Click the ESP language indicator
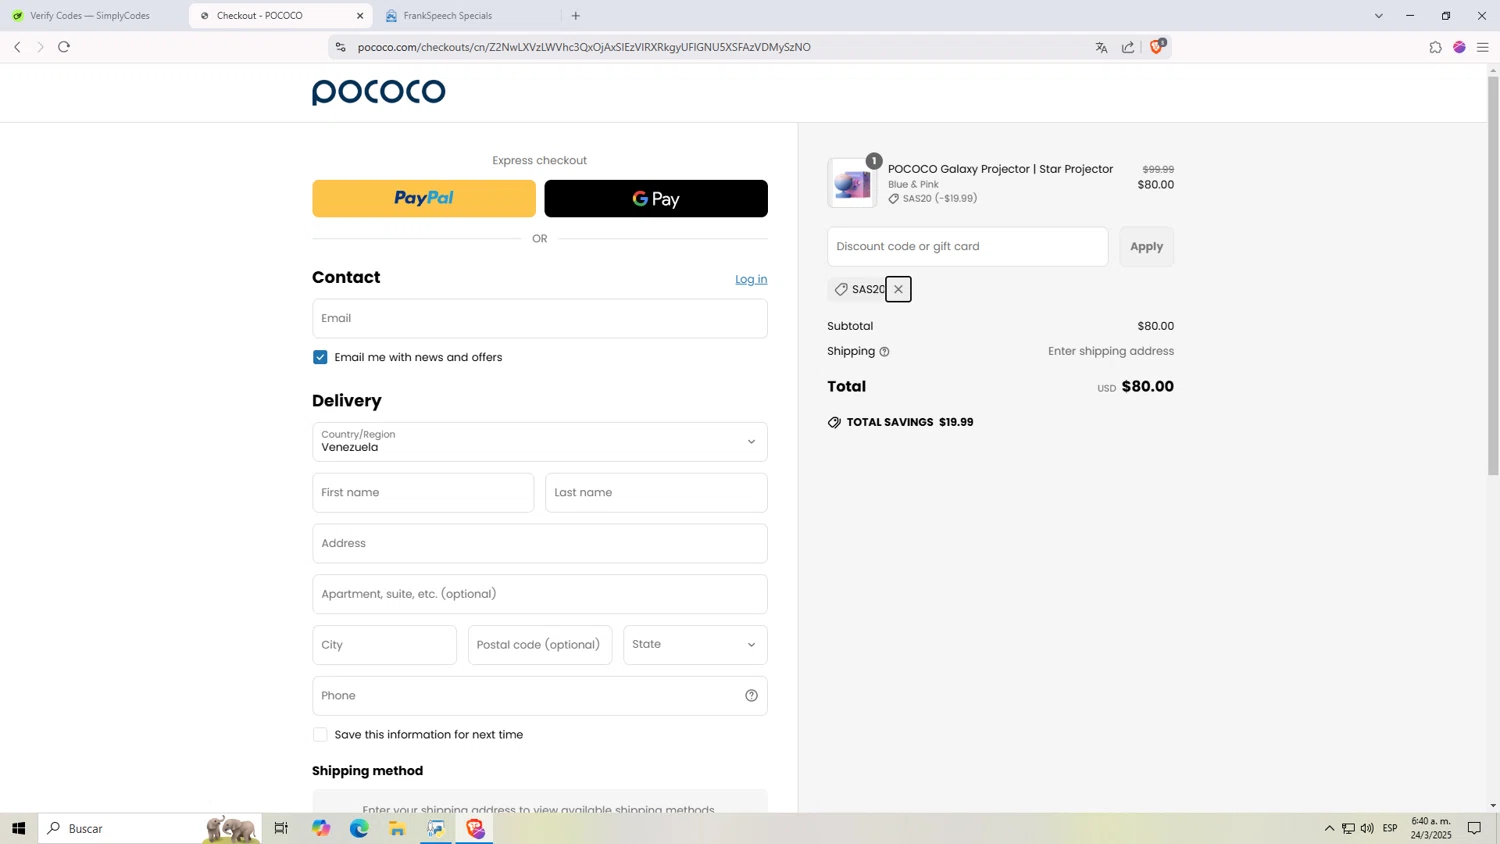The image size is (1500, 844). tap(1390, 828)
